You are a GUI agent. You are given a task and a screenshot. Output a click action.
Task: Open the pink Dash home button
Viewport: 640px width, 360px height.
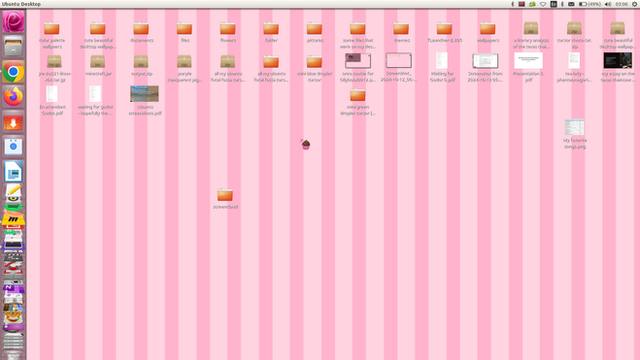coord(13,21)
